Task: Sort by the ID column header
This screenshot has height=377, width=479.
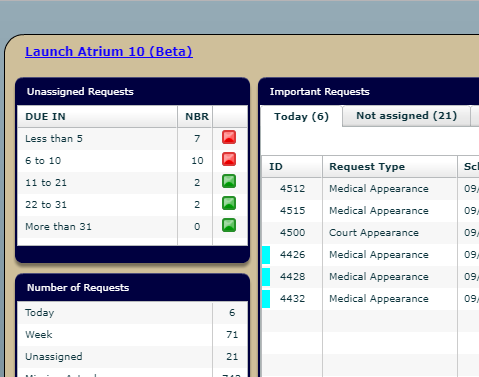Action: point(292,166)
